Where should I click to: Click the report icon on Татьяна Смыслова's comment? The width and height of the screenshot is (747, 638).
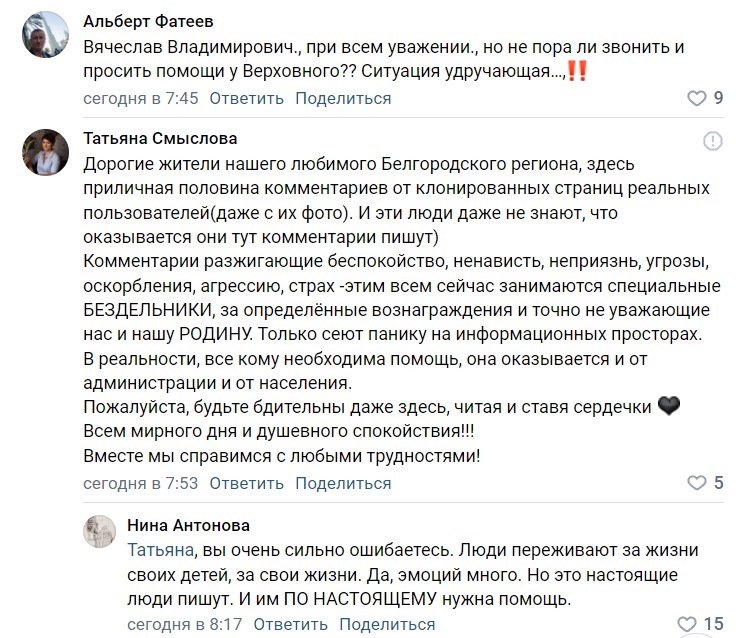pos(712,140)
